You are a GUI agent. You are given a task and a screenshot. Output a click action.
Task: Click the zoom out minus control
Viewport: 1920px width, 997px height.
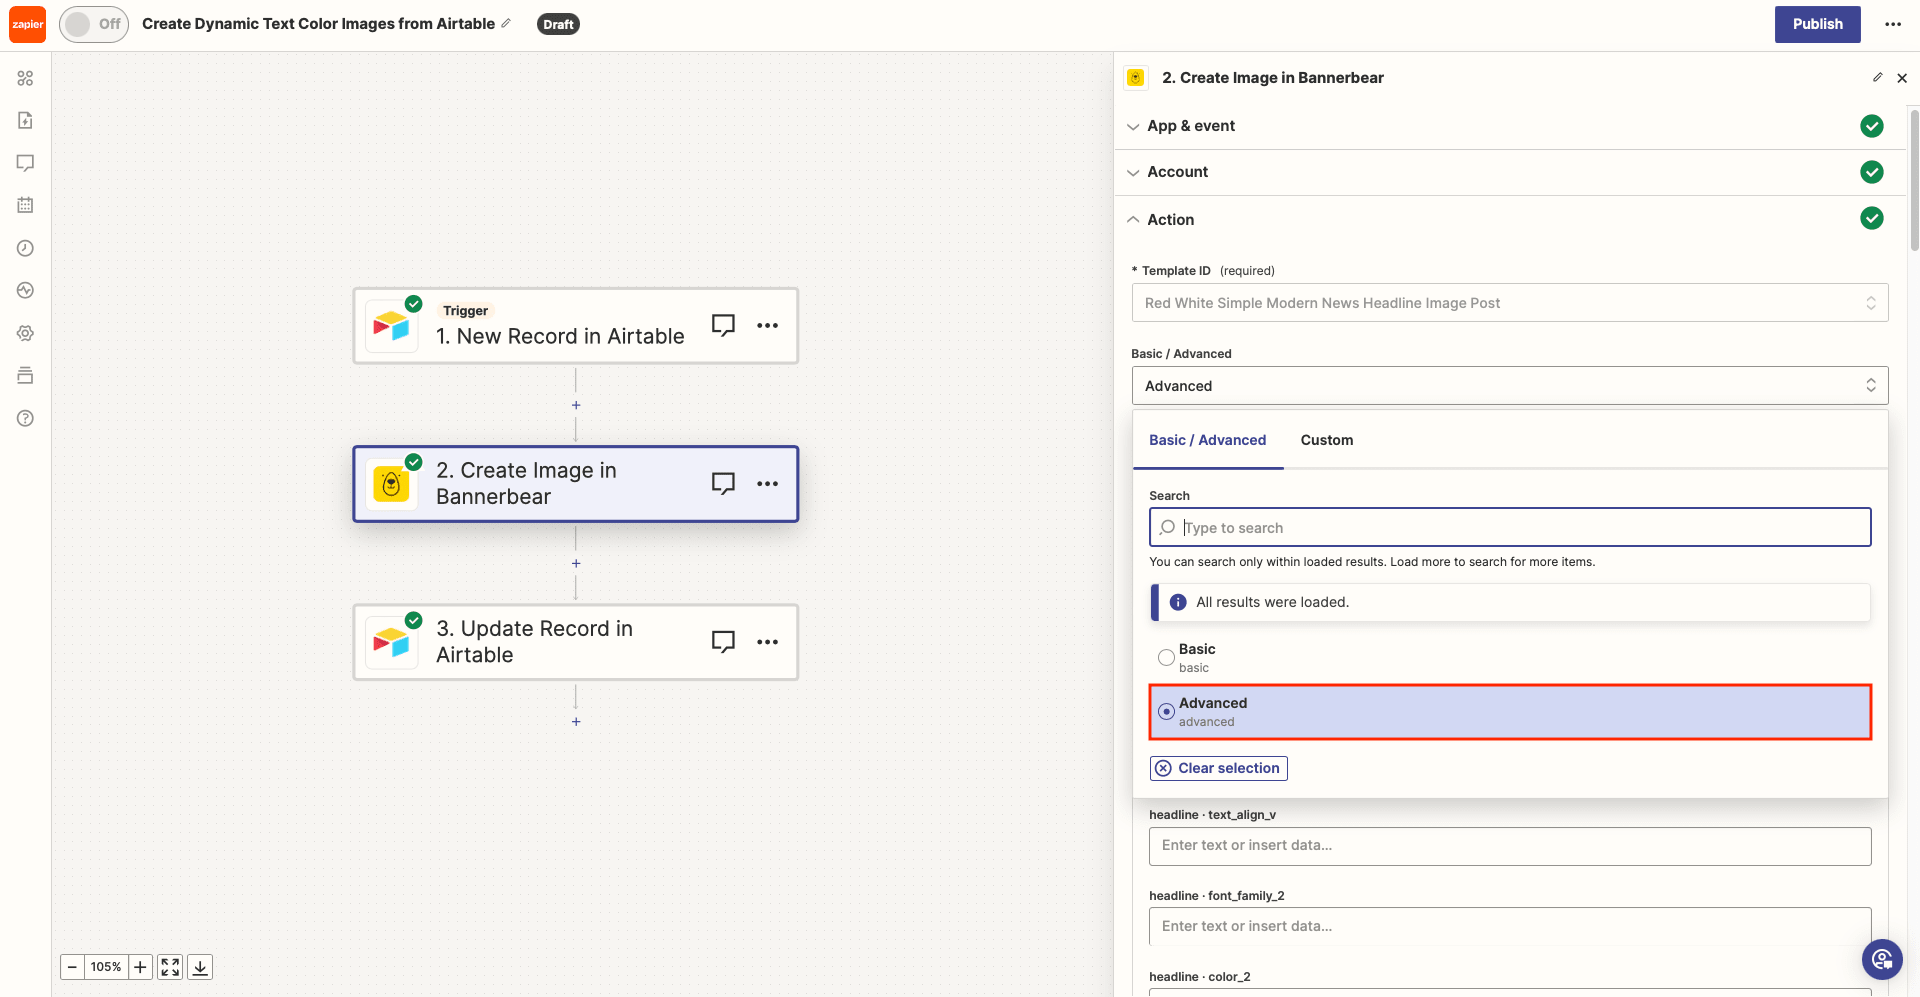point(71,967)
